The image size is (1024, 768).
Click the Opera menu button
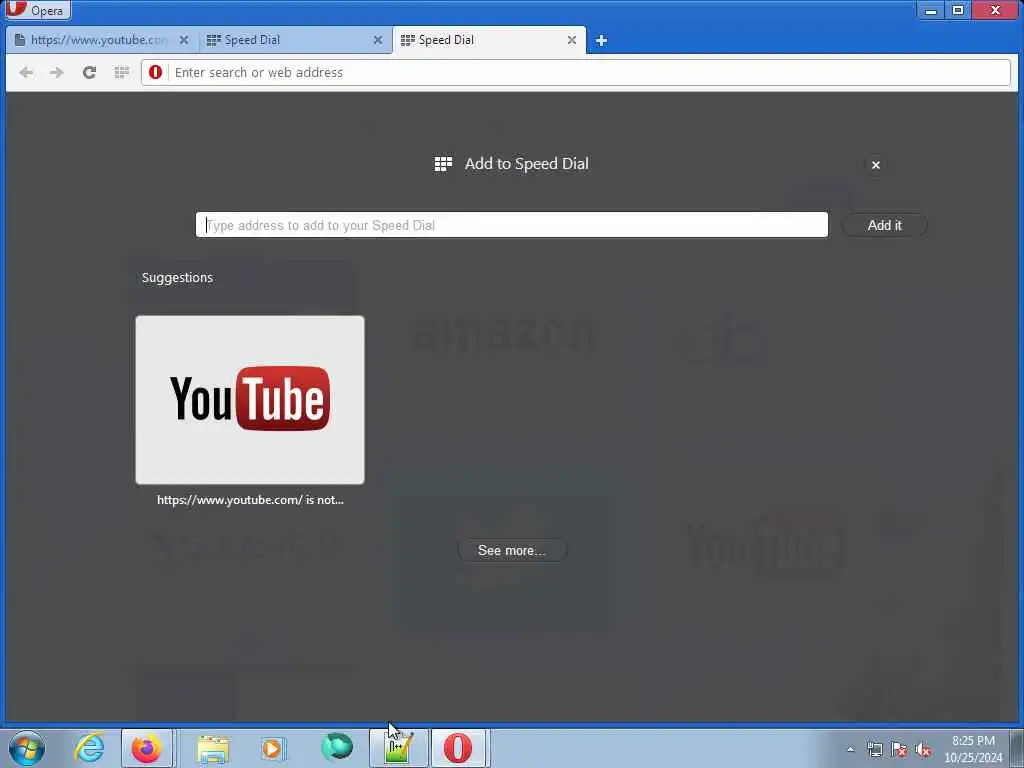coord(37,10)
